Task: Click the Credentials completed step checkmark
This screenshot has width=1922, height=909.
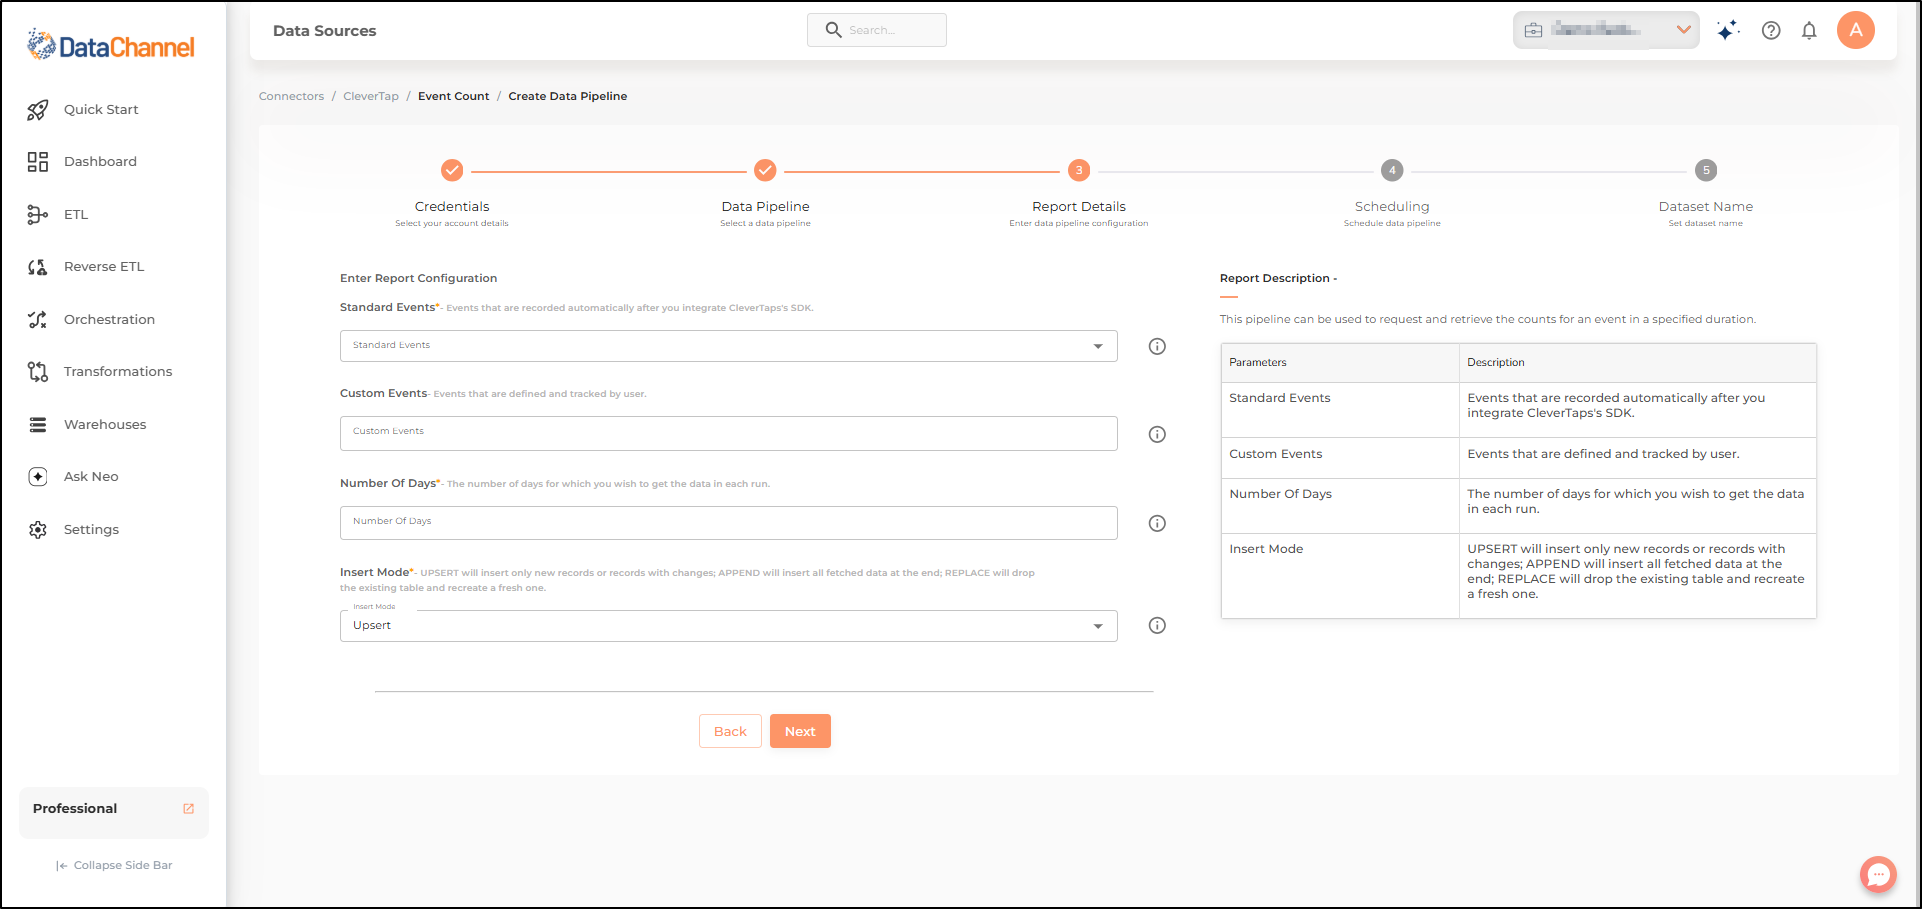Action: pos(452,170)
